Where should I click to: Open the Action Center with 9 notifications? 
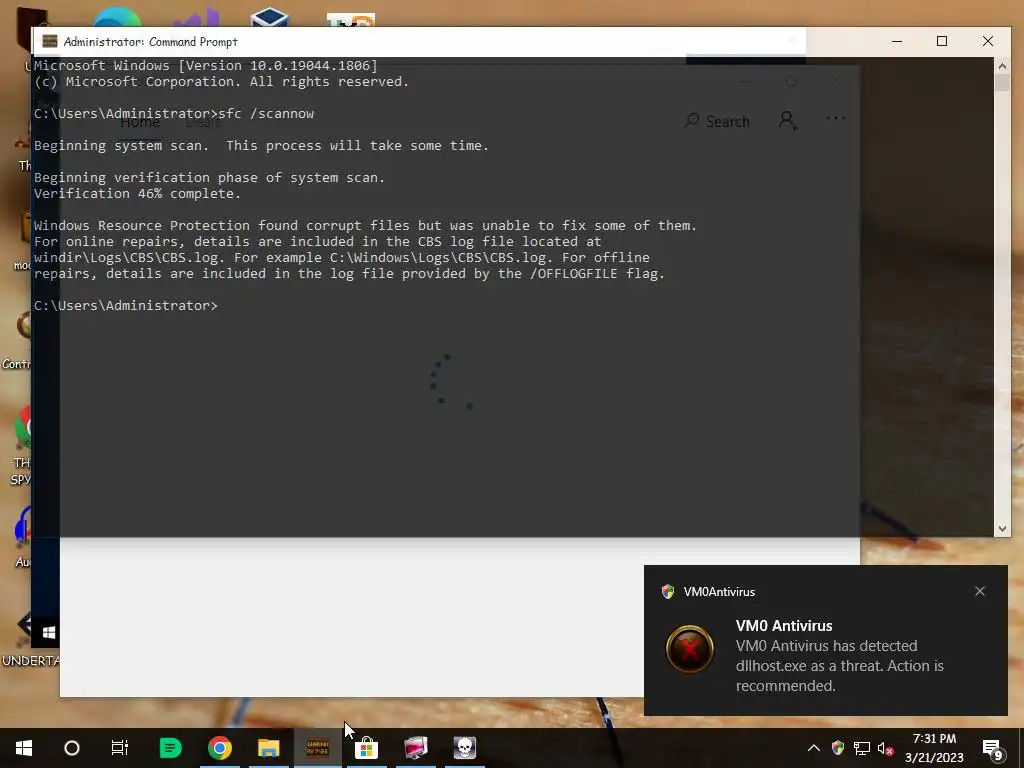(993, 750)
